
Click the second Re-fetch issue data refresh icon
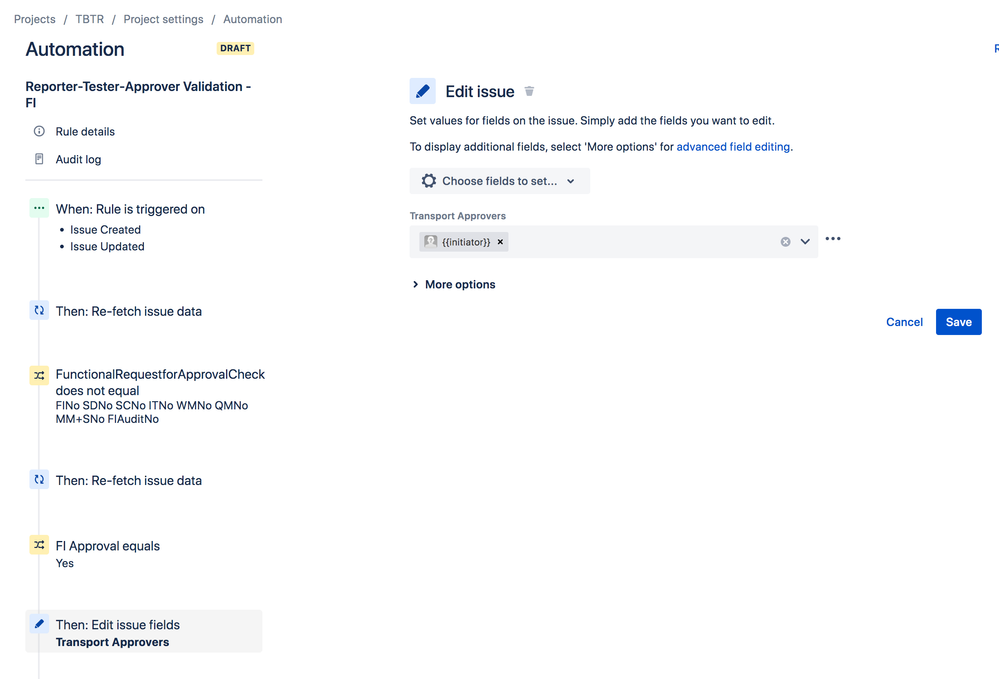coord(39,480)
